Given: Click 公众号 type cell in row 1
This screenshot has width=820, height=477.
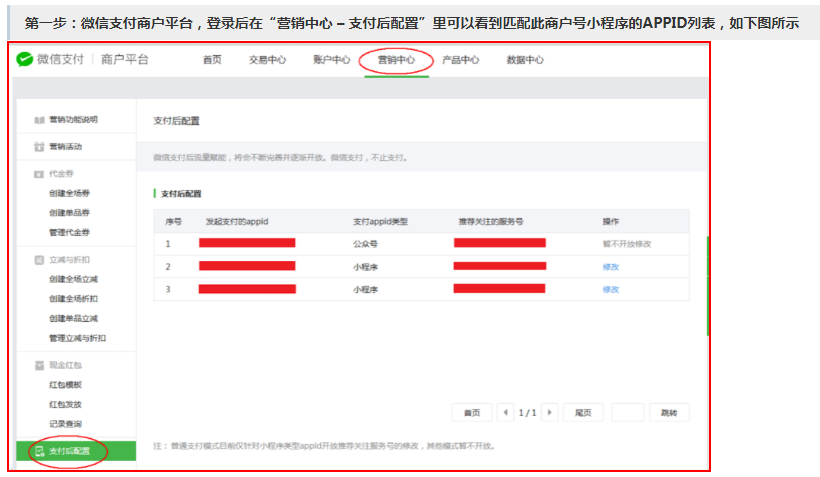Looking at the screenshot, I should (365, 244).
